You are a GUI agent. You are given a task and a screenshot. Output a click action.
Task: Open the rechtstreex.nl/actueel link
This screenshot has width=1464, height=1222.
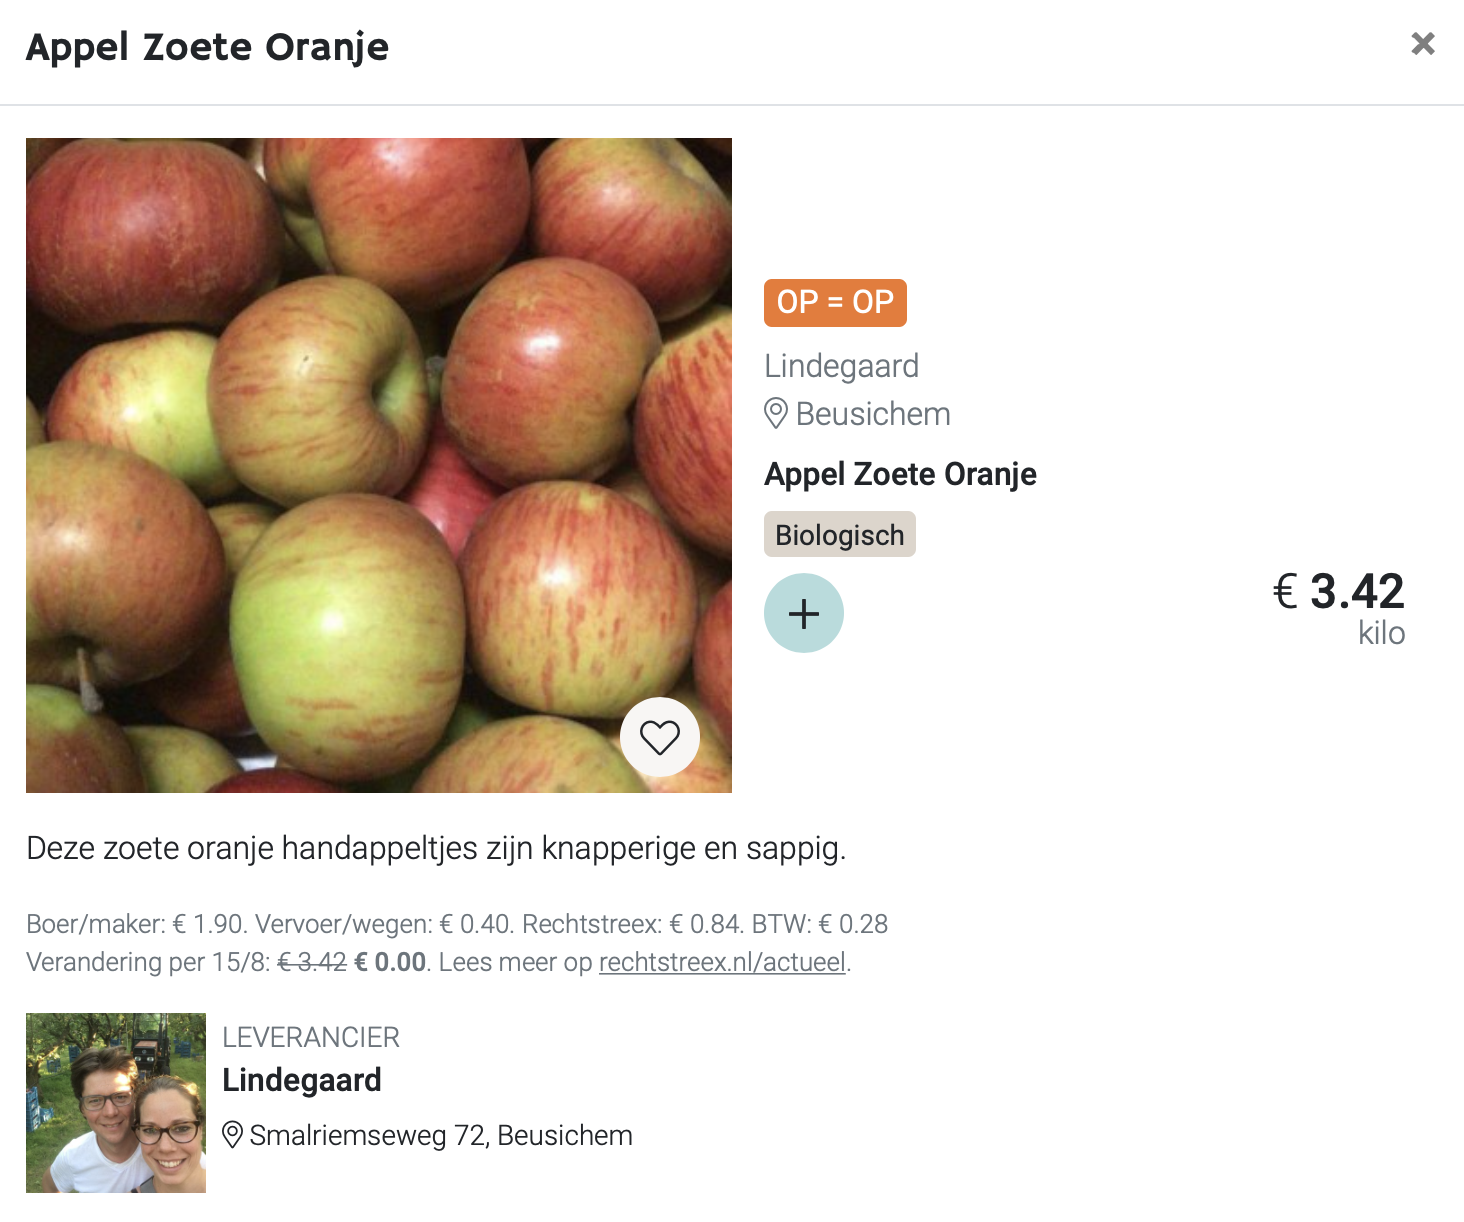[x=723, y=962]
